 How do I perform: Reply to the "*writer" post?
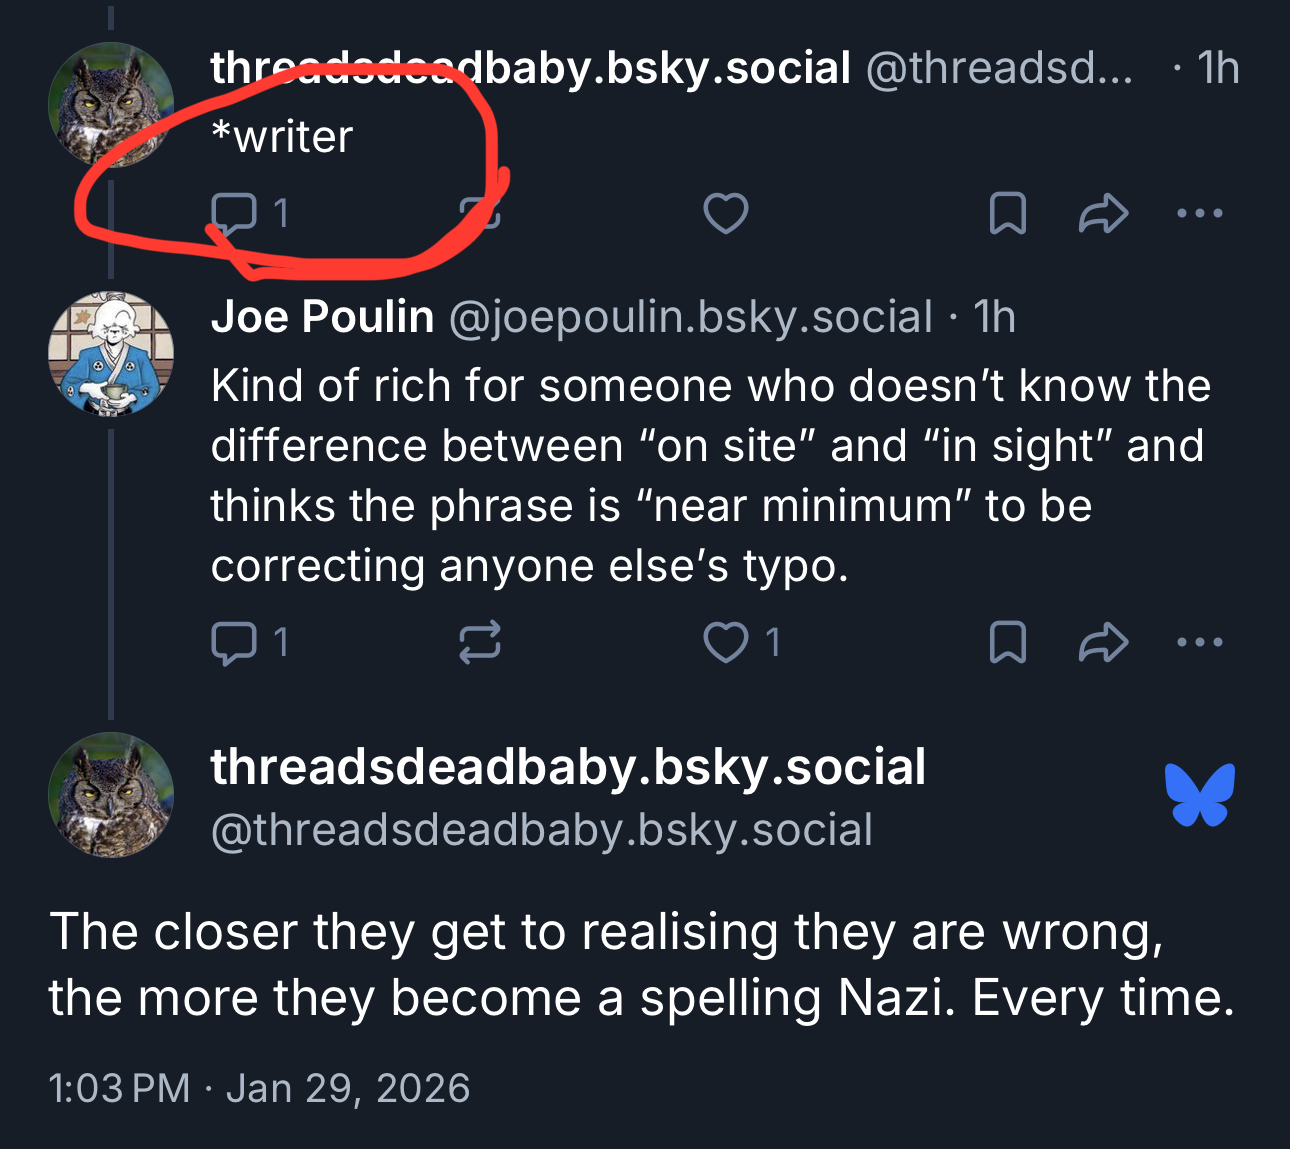point(234,213)
